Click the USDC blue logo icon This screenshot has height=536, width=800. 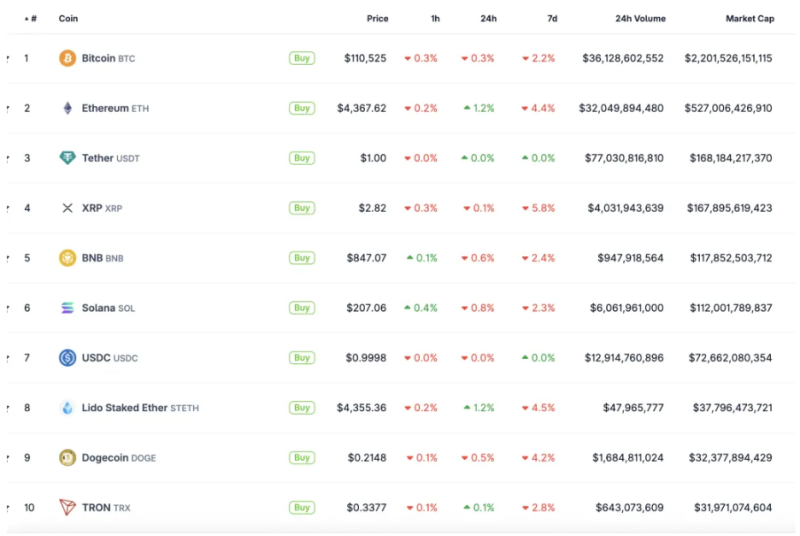(67, 358)
